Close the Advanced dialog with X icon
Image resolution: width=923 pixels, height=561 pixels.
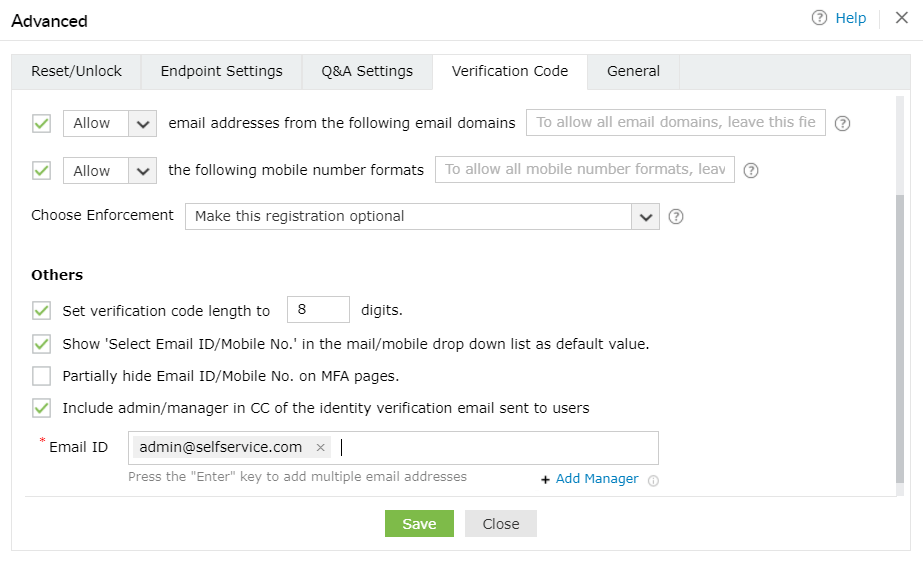(x=901, y=18)
